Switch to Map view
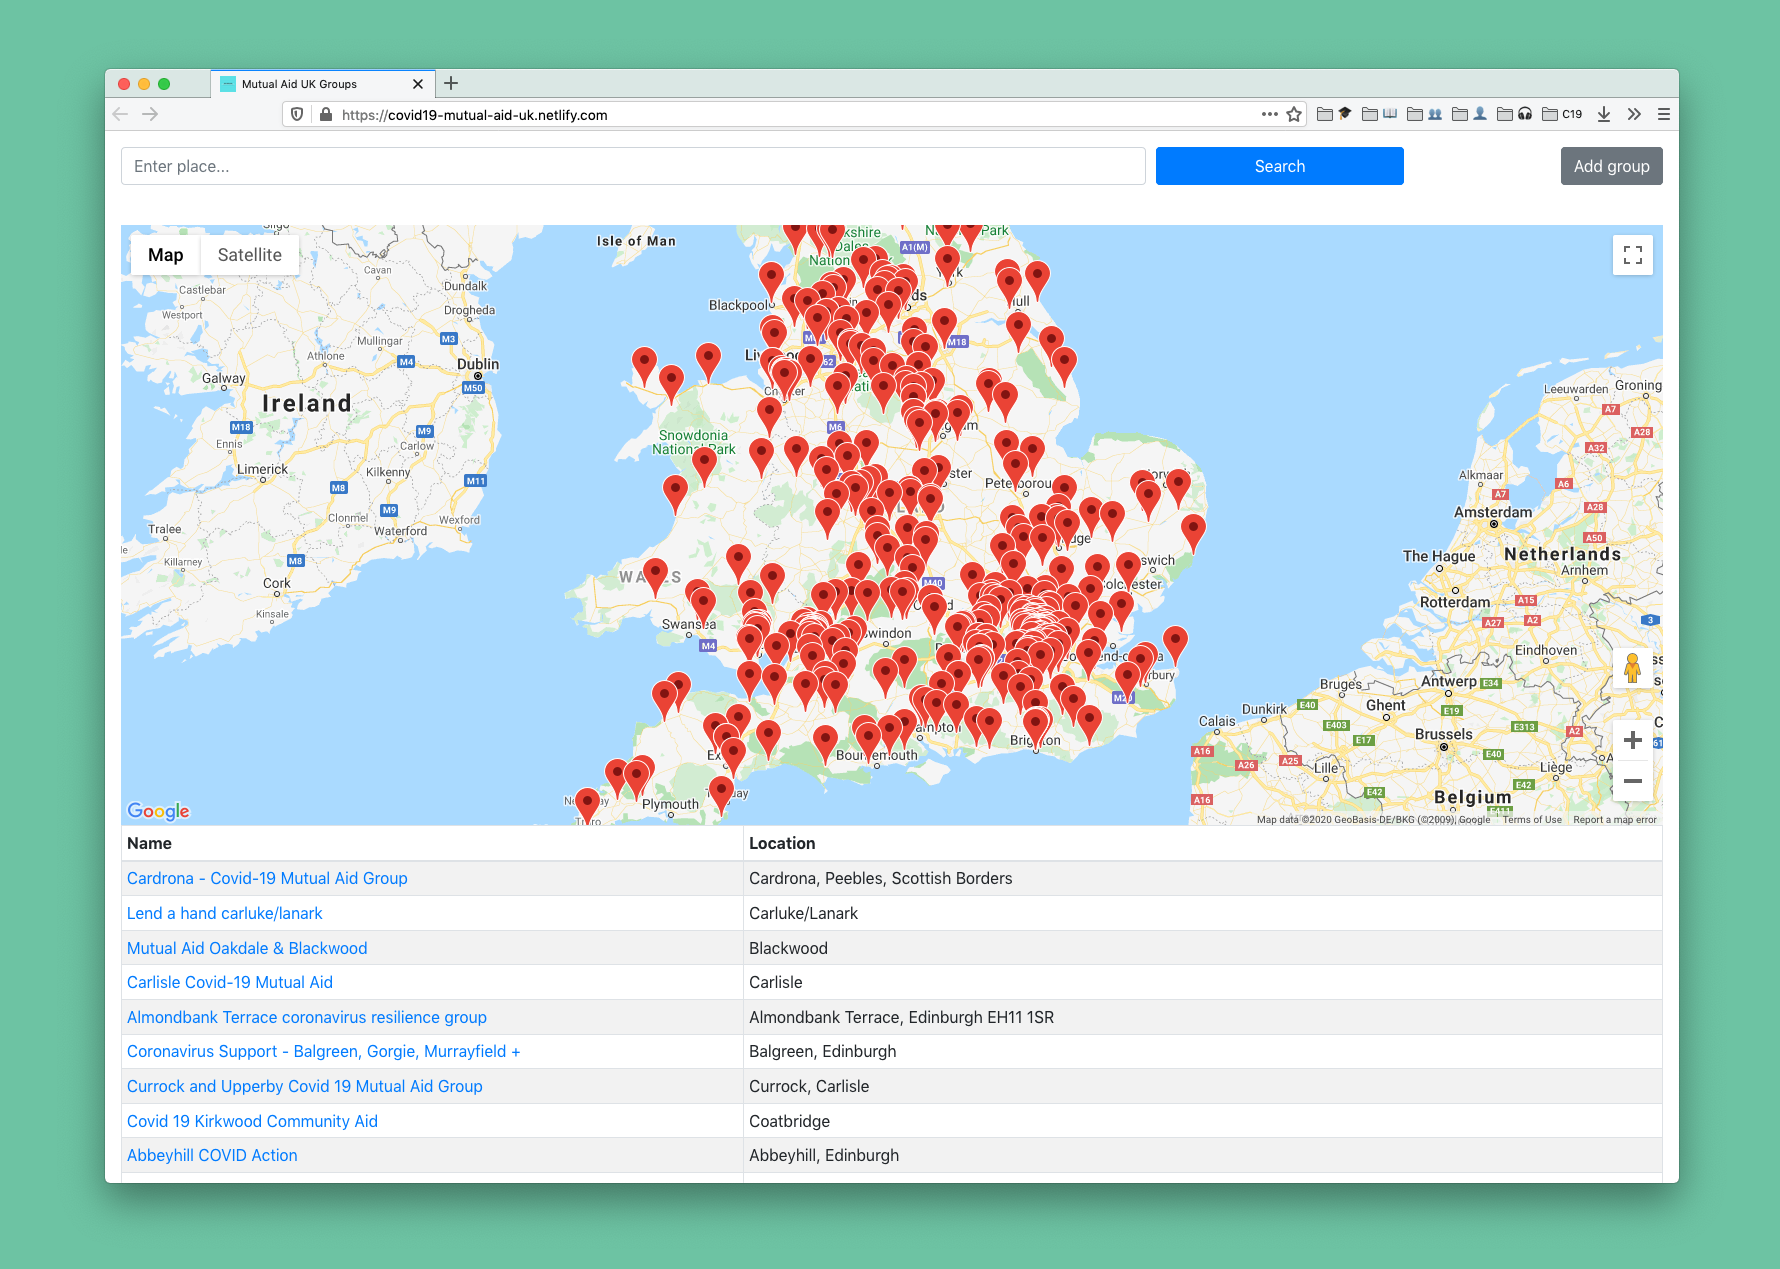The height and width of the screenshot is (1269, 1780). pos(166,255)
